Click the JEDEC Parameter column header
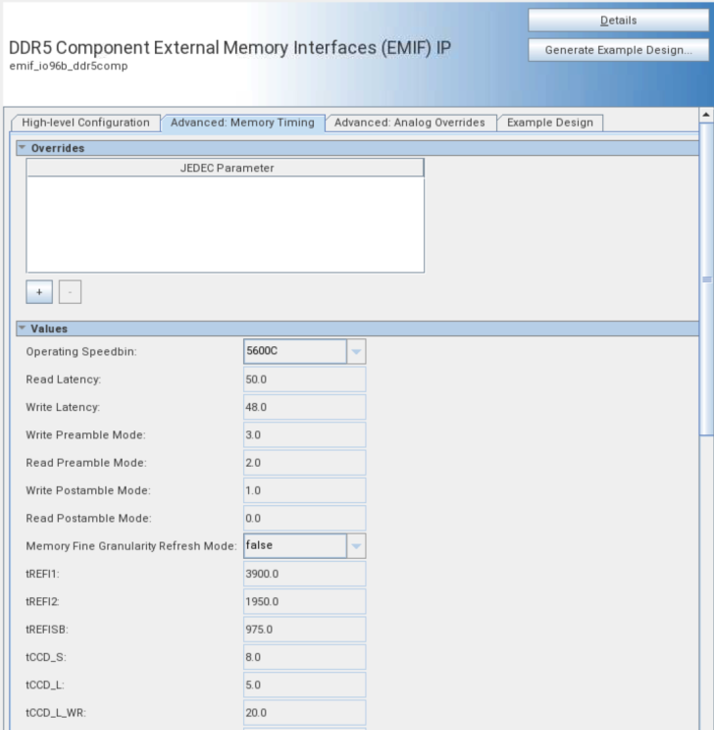 (x=225, y=168)
